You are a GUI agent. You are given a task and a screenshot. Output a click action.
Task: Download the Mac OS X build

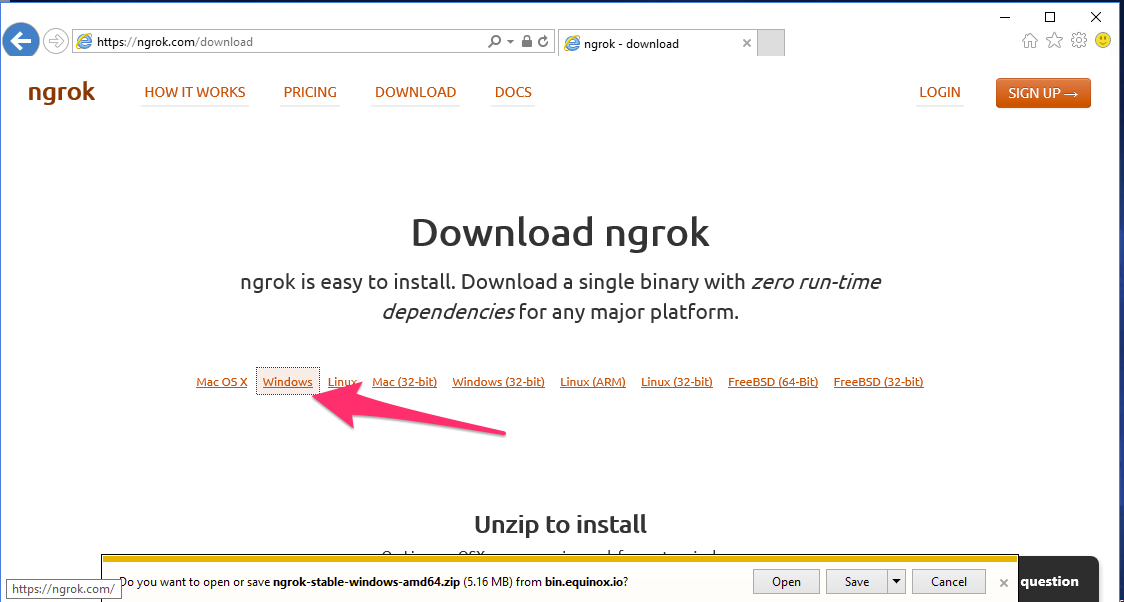pyautogui.click(x=222, y=382)
